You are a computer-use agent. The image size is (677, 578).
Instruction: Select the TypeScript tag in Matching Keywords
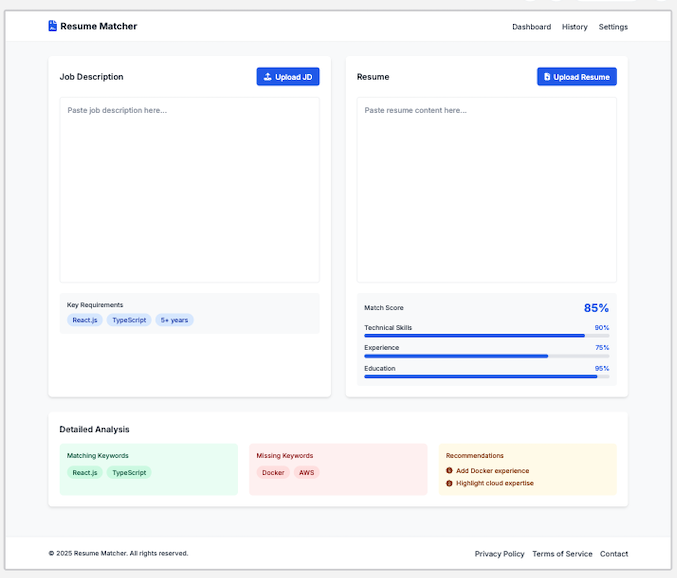pos(129,473)
